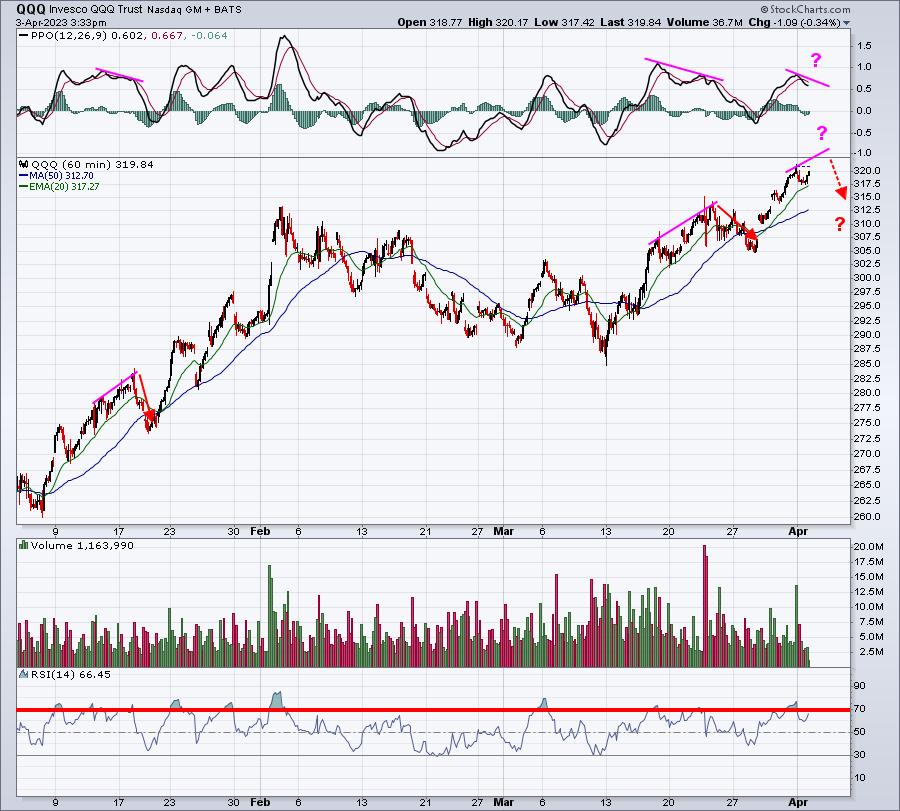
Task: Select the MA(50) 312.70 legend entry
Action: pyautogui.click(x=56, y=176)
